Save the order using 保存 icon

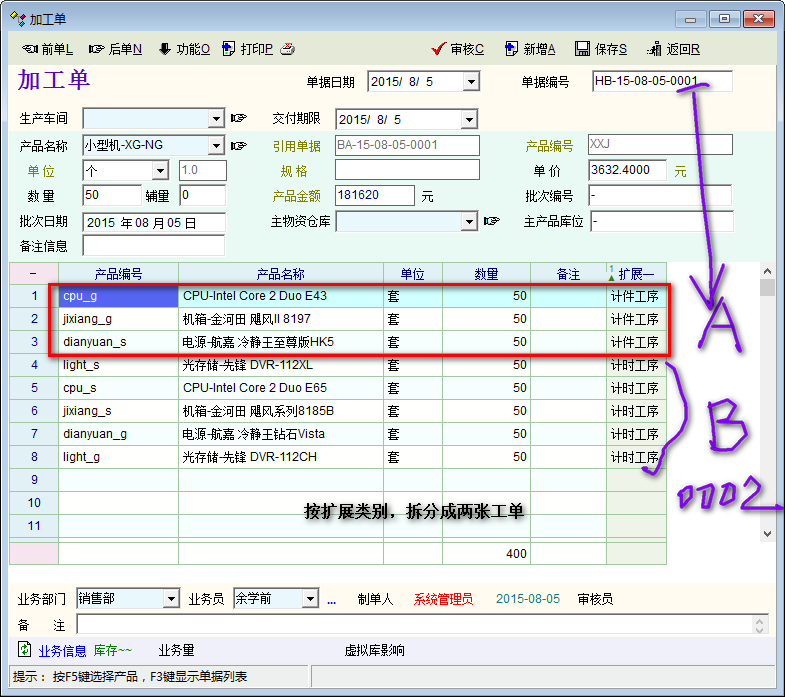click(x=582, y=49)
